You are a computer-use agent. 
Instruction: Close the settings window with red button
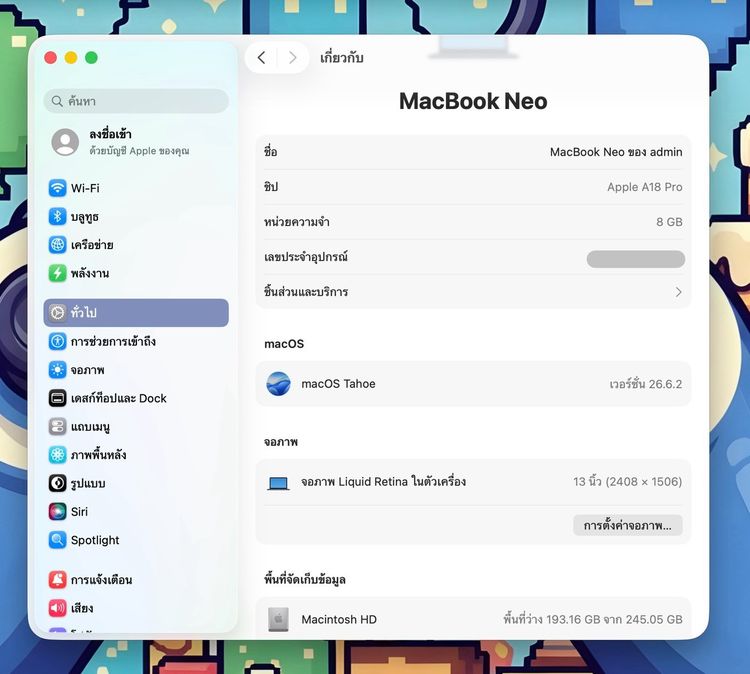click(51, 58)
